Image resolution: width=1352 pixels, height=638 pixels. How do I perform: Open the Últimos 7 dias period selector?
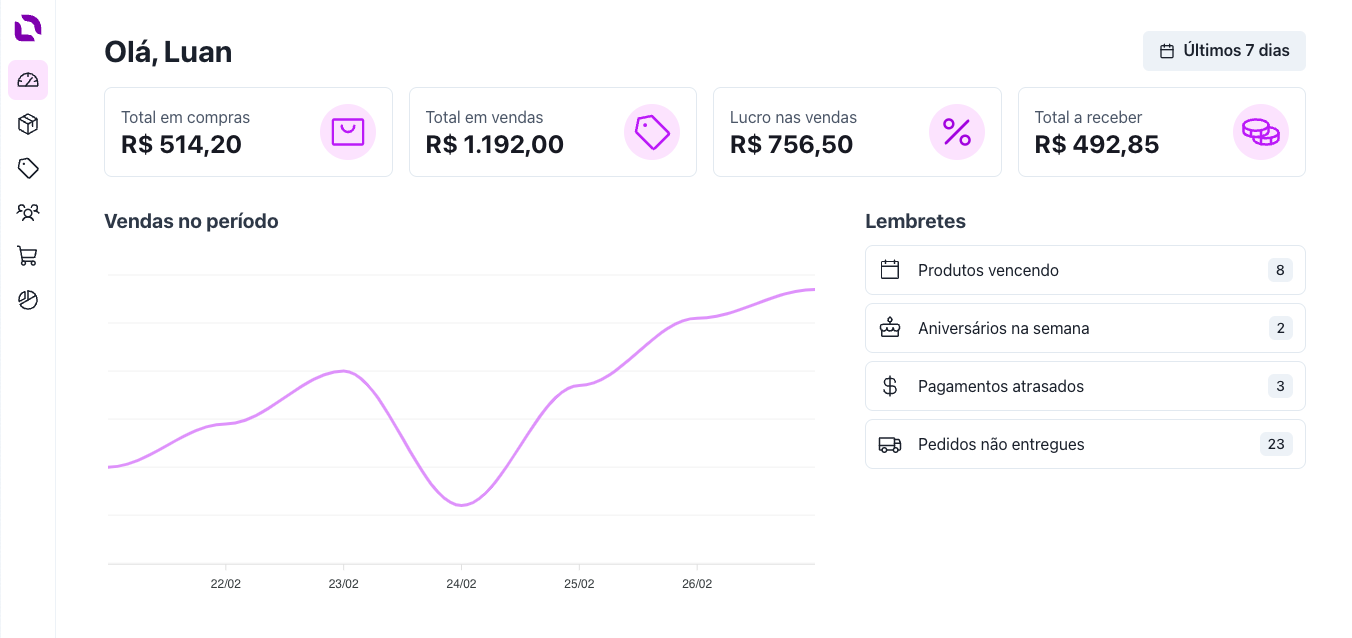[x=1224, y=50]
